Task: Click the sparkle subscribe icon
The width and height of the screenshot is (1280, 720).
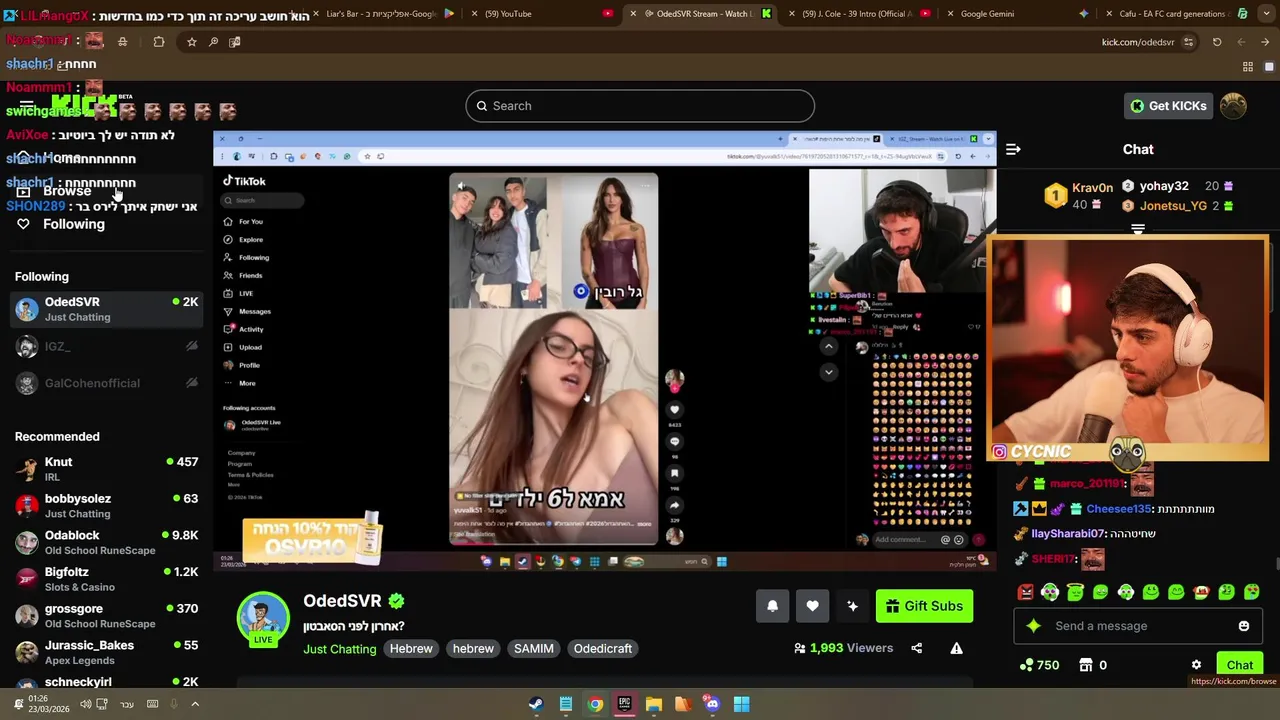Action: coord(852,606)
